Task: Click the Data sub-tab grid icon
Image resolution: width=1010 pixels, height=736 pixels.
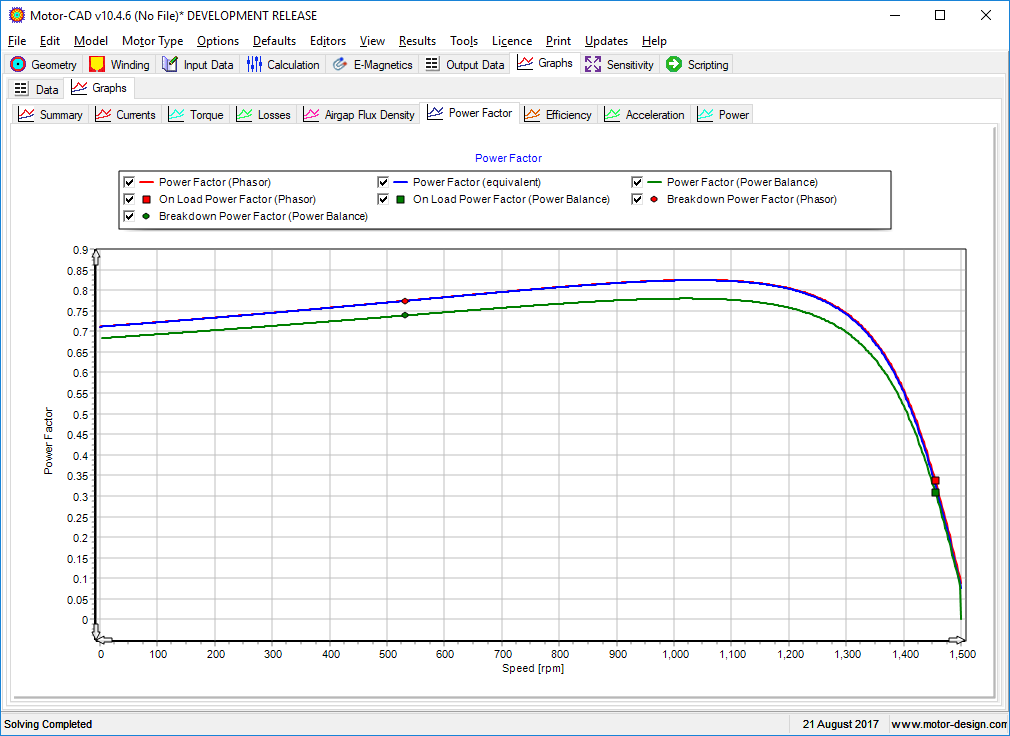Action: coord(21,89)
